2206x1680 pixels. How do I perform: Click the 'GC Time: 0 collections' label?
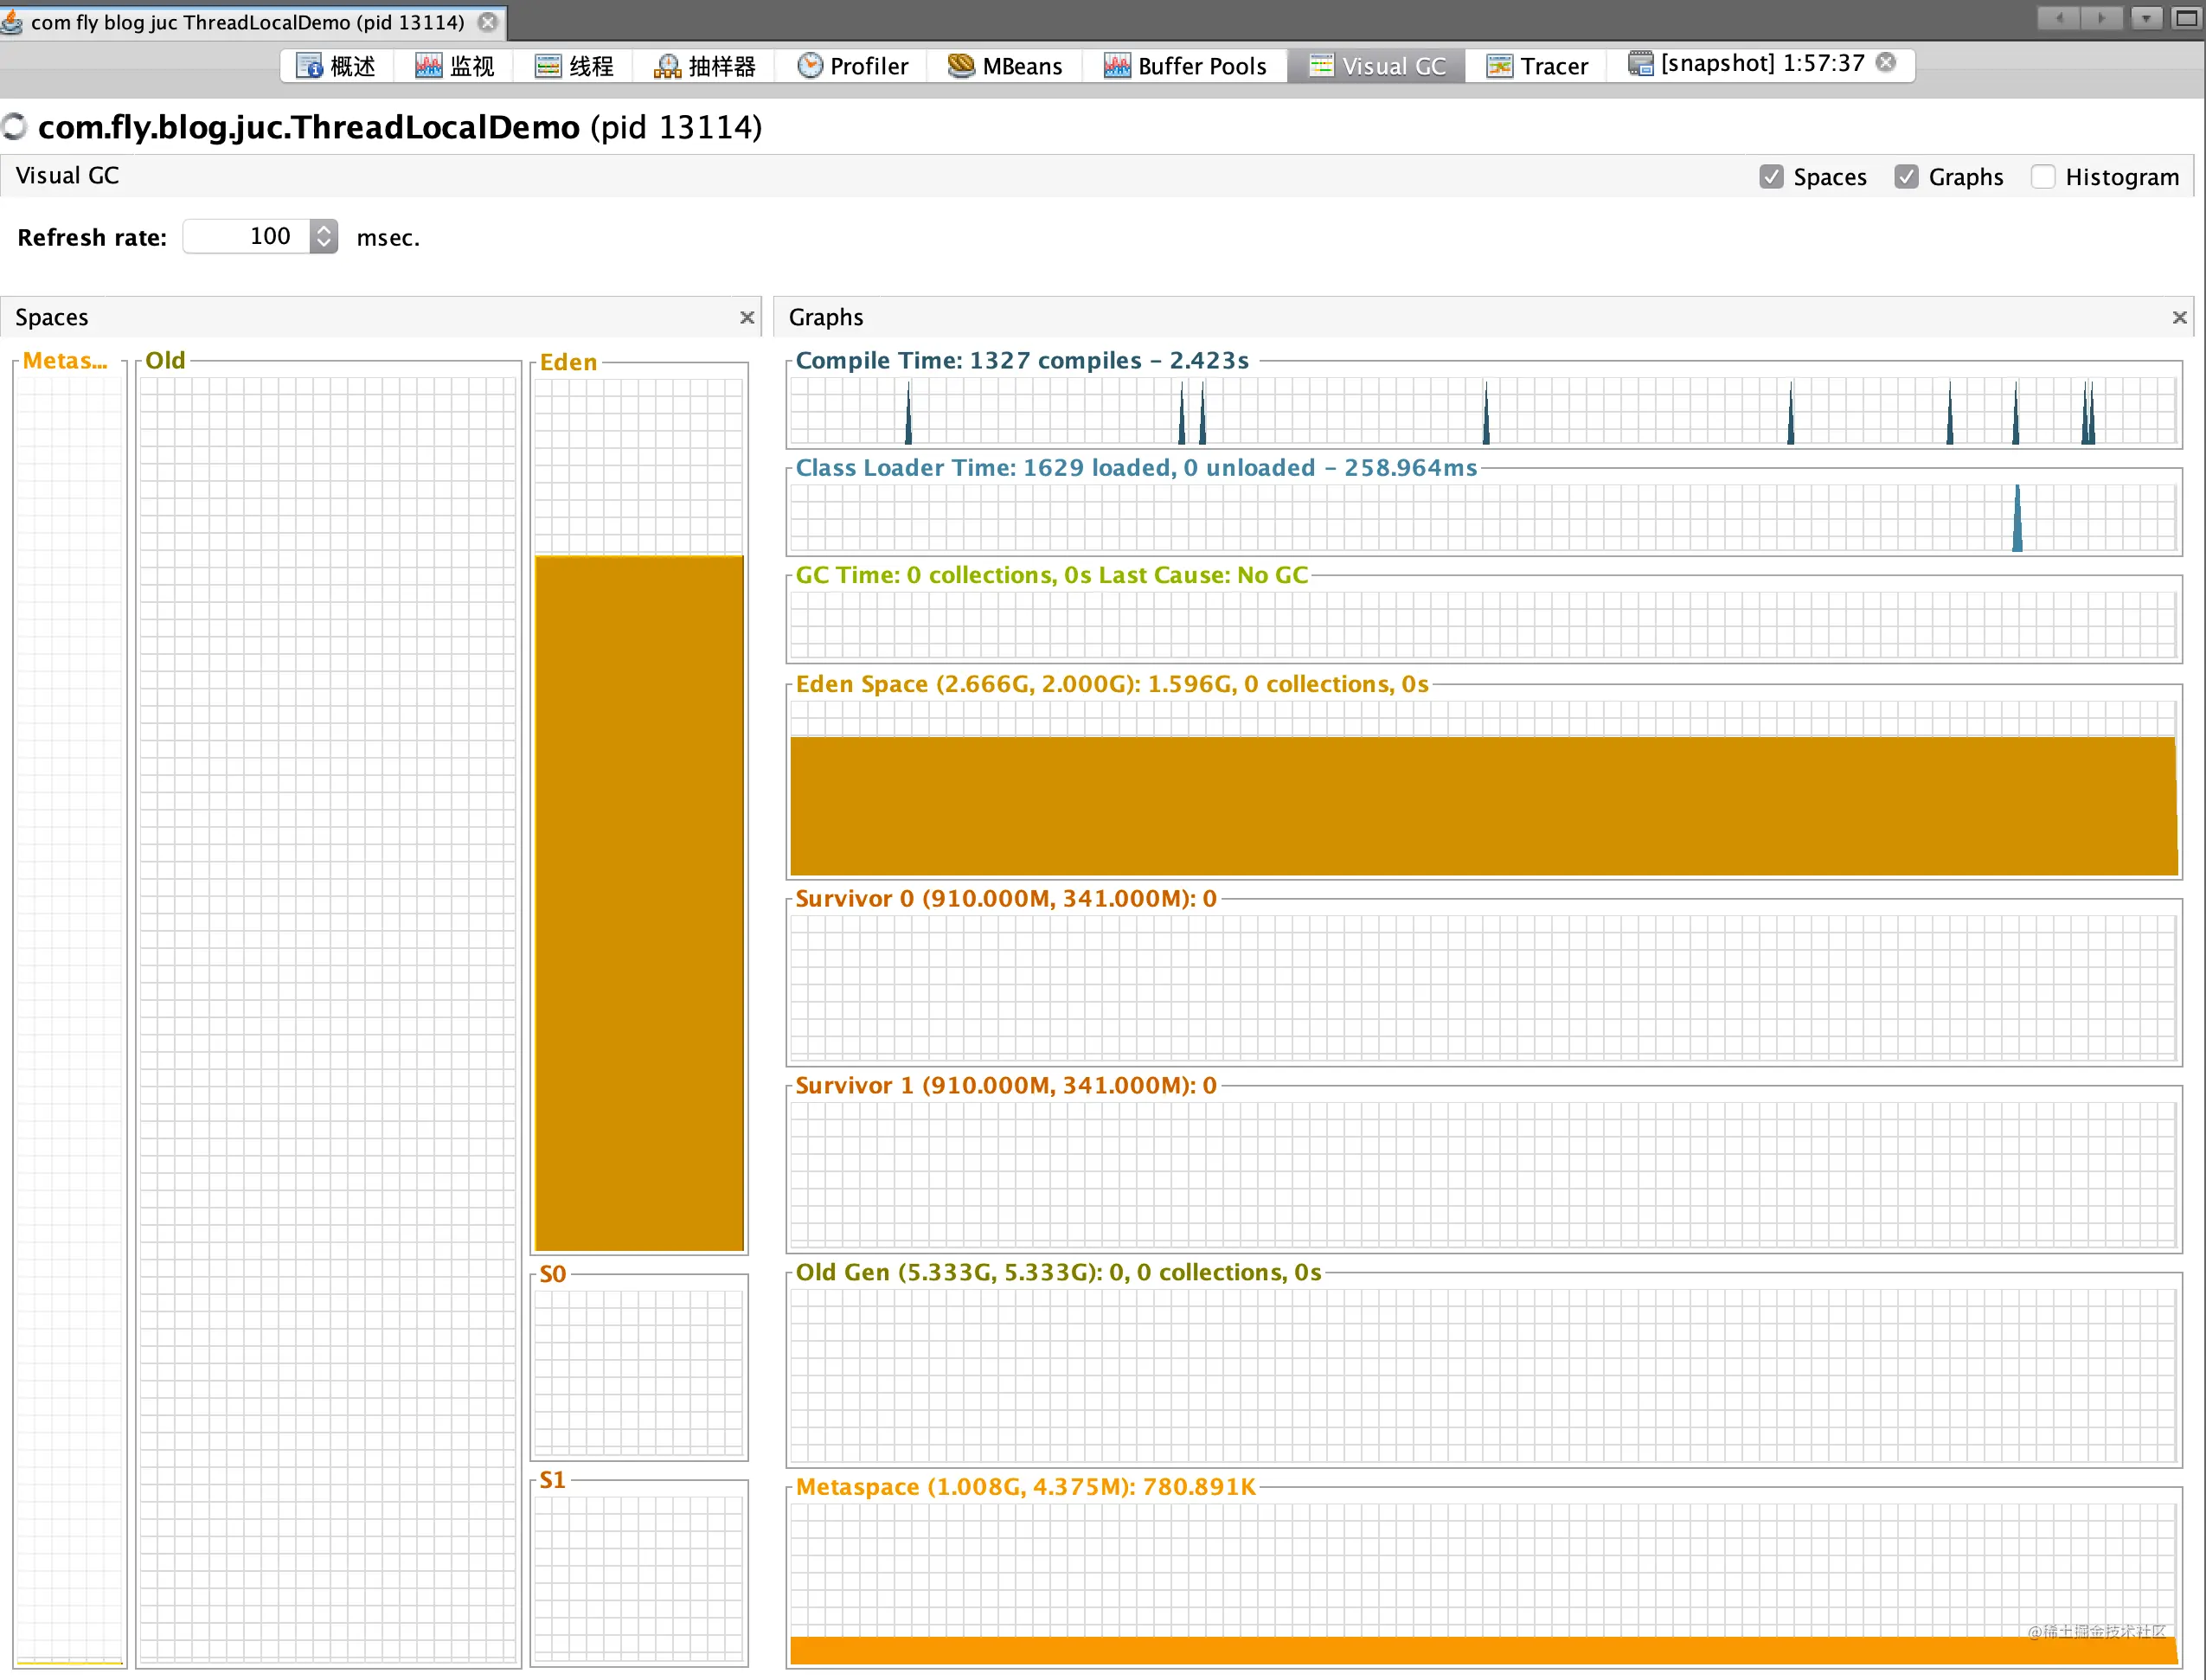[x=1051, y=575]
